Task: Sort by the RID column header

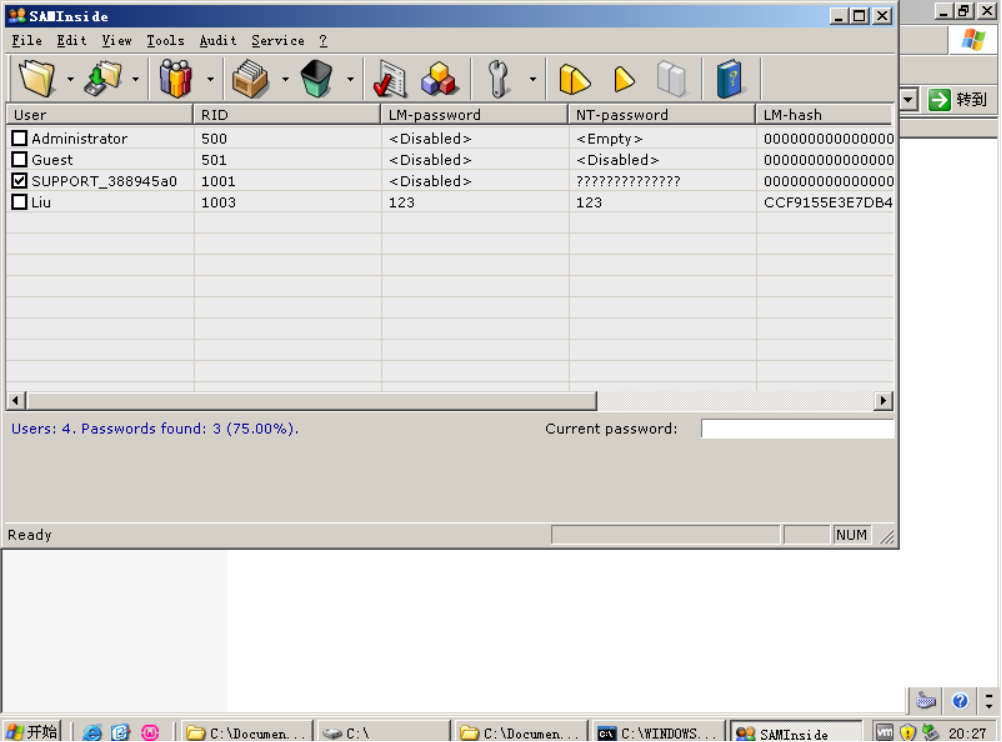Action: pyautogui.click(x=287, y=114)
